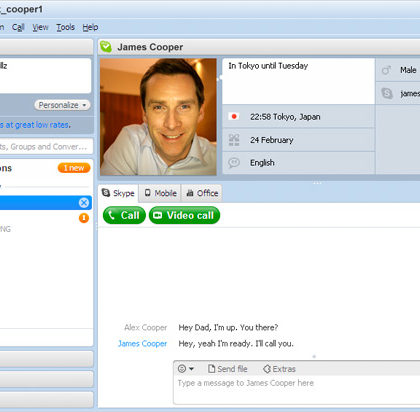Viewport: 420px width, 412px height.
Task: Click the orange alert icon in conversations list
Action: point(84,218)
